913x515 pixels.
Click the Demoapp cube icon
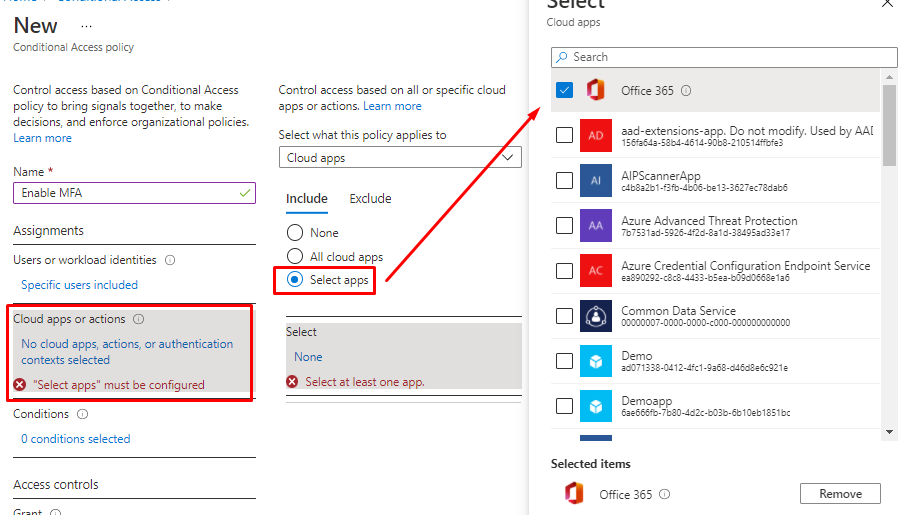coord(596,406)
